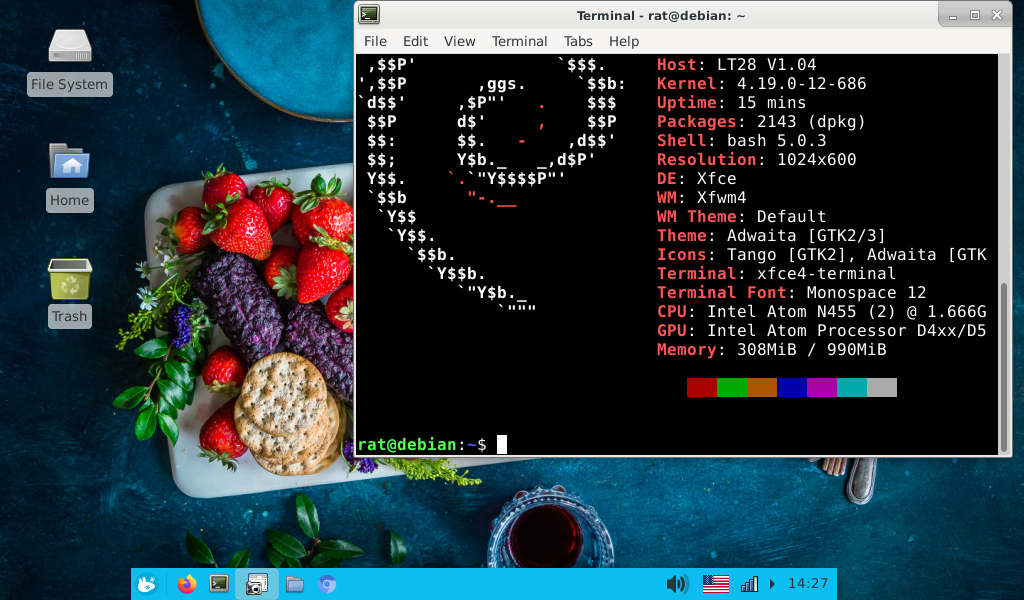Image resolution: width=1024 pixels, height=600 pixels.
Task: Click the 14:27 clock on the panel
Action: (808, 584)
